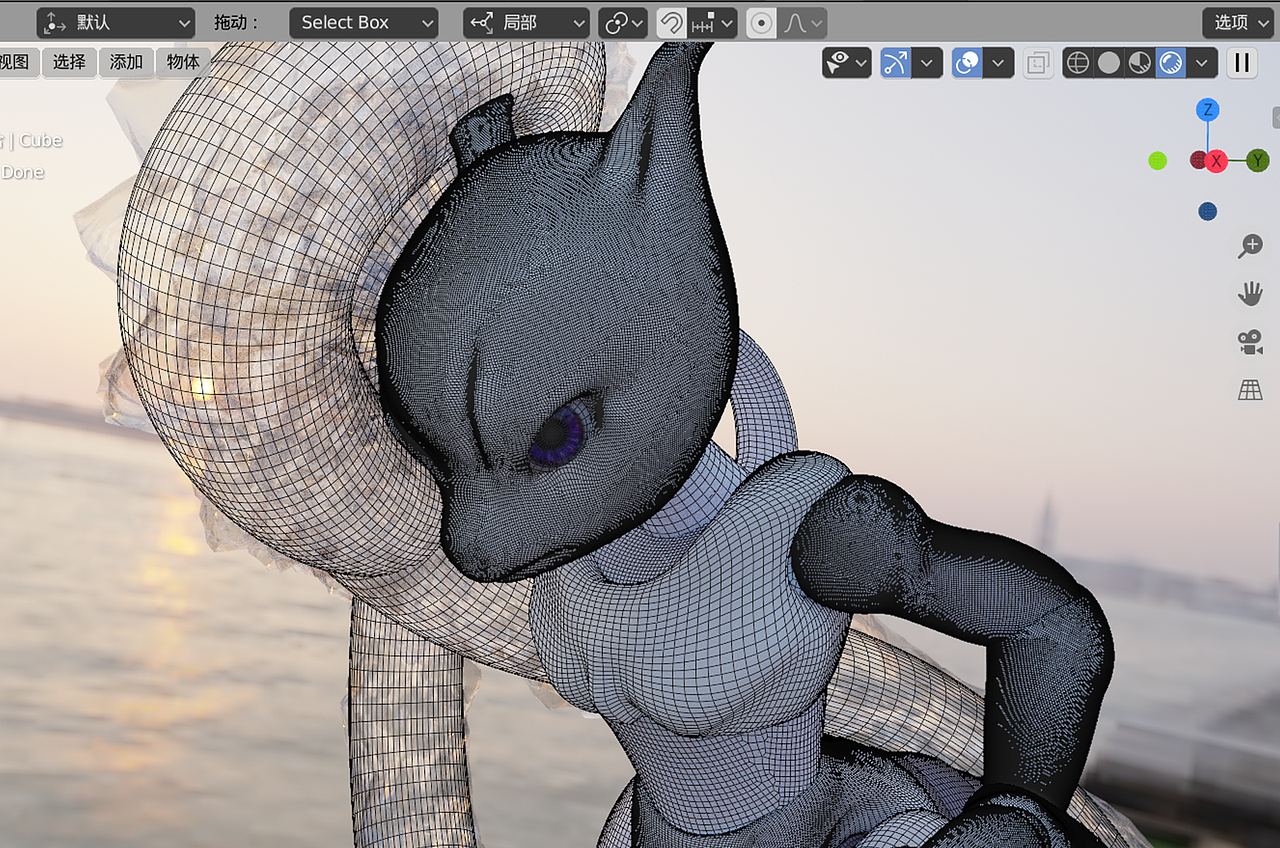Viewport: 1280px width, 848px height.
Task: Toggle proportional editing
Action: (761, 22)
